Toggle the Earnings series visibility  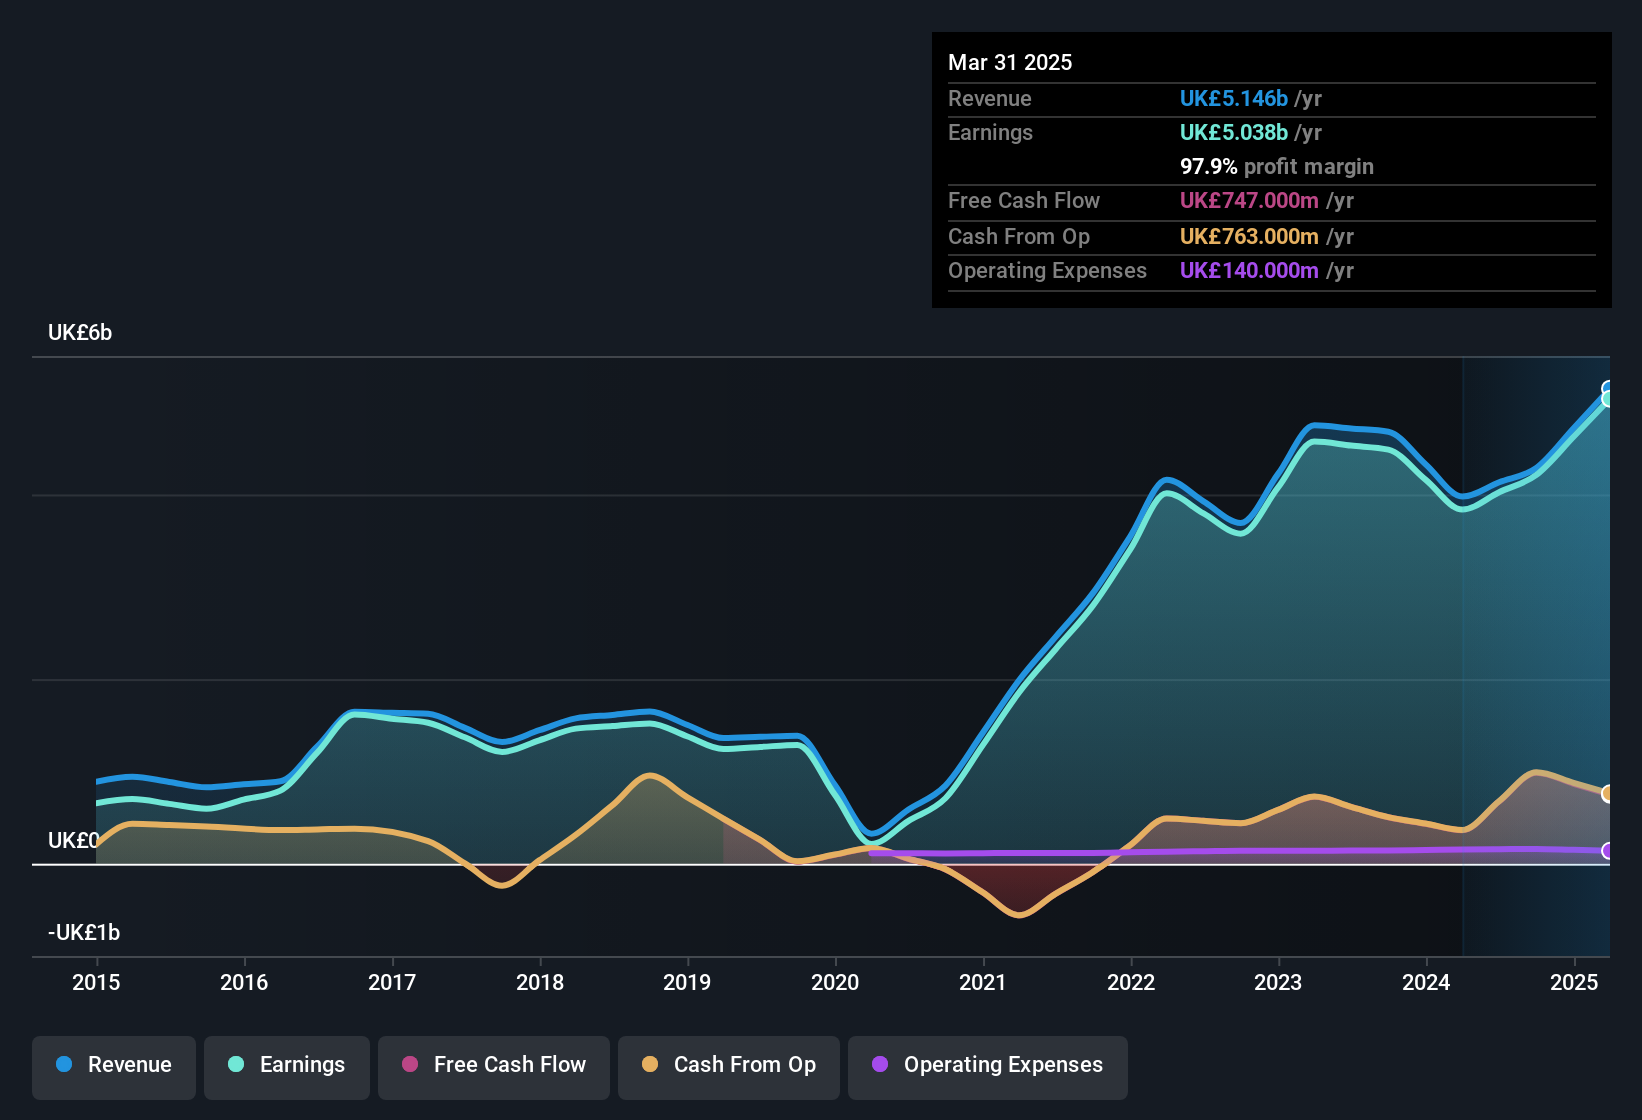click(287, 1065)
